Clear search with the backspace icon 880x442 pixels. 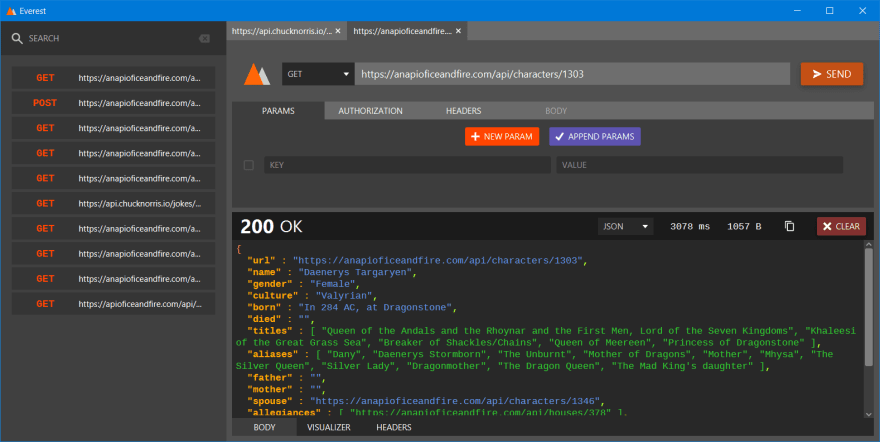click(x=204, y=38)
